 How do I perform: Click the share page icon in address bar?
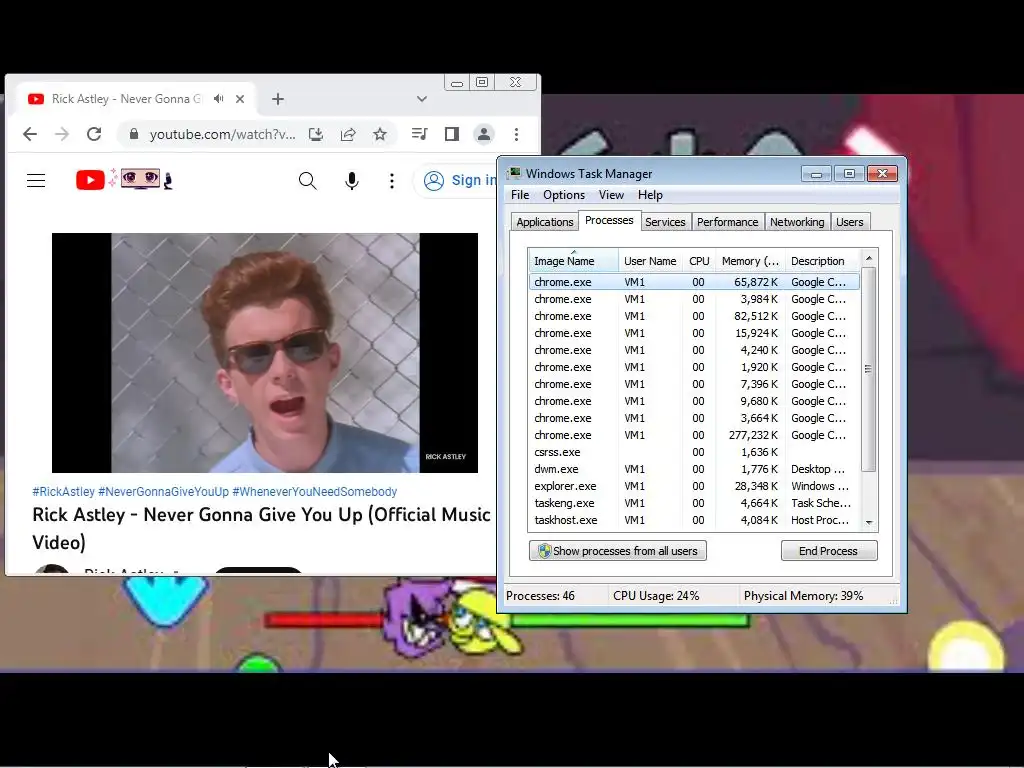coord(348,135)
